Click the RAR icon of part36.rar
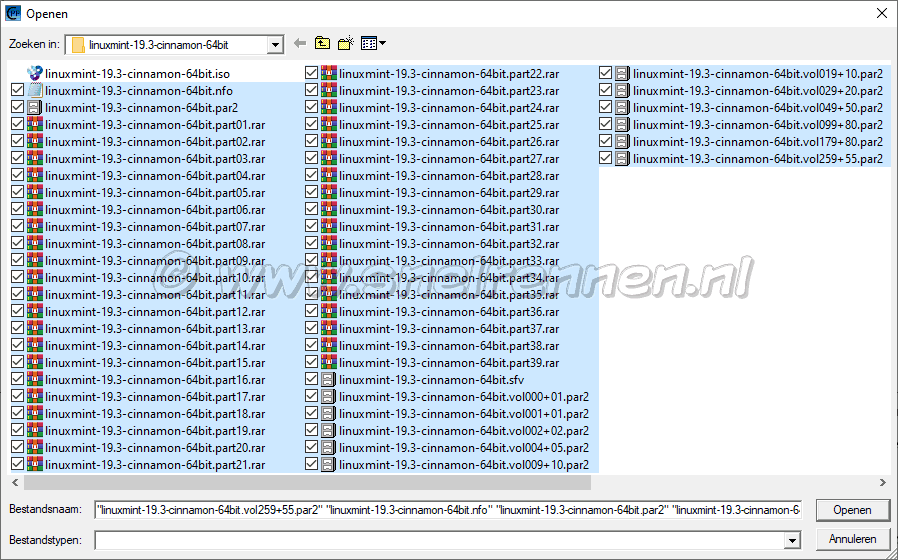The image size is (898, 560). coord(329,311)
